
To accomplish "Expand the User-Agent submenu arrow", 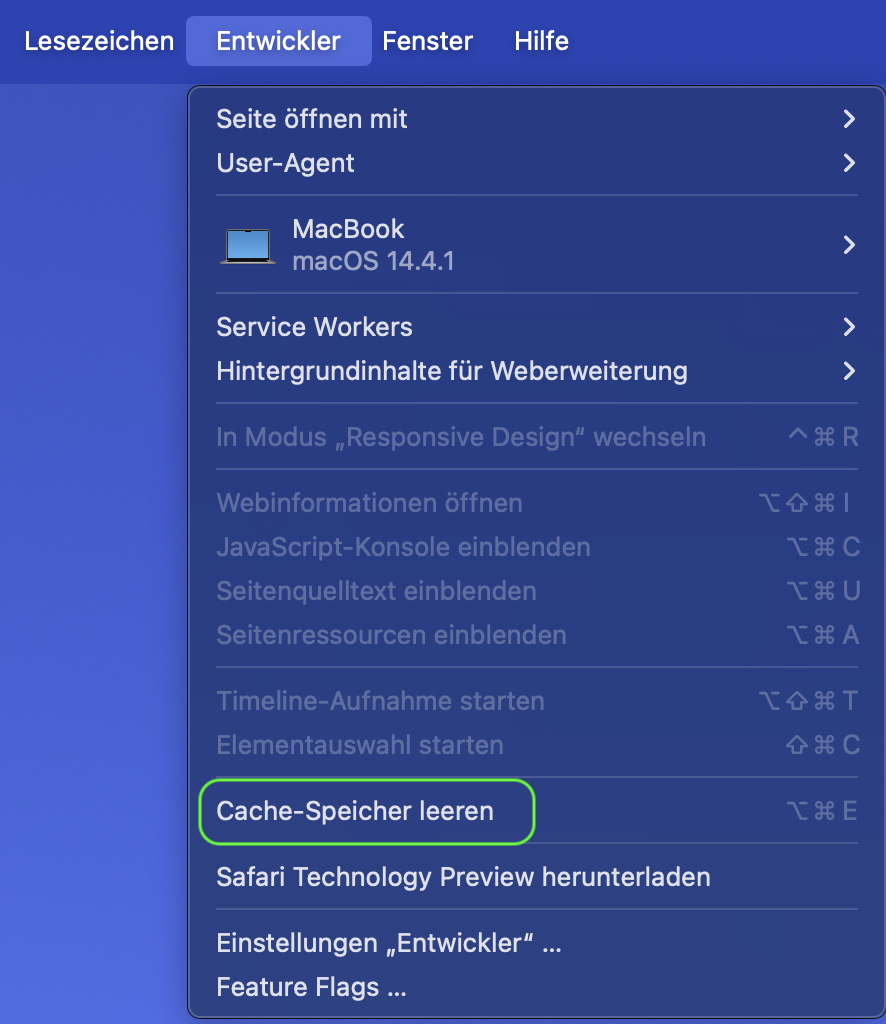I will click(x=849, y=163).
